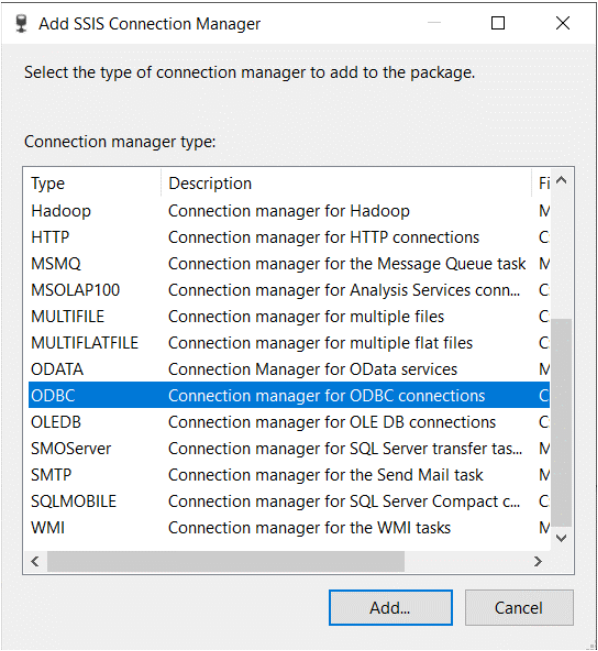Image resolution: width=598 pixels, height=651 pixels.
Task: Select MULTIFLATFILE in the list
Action: 289,343
